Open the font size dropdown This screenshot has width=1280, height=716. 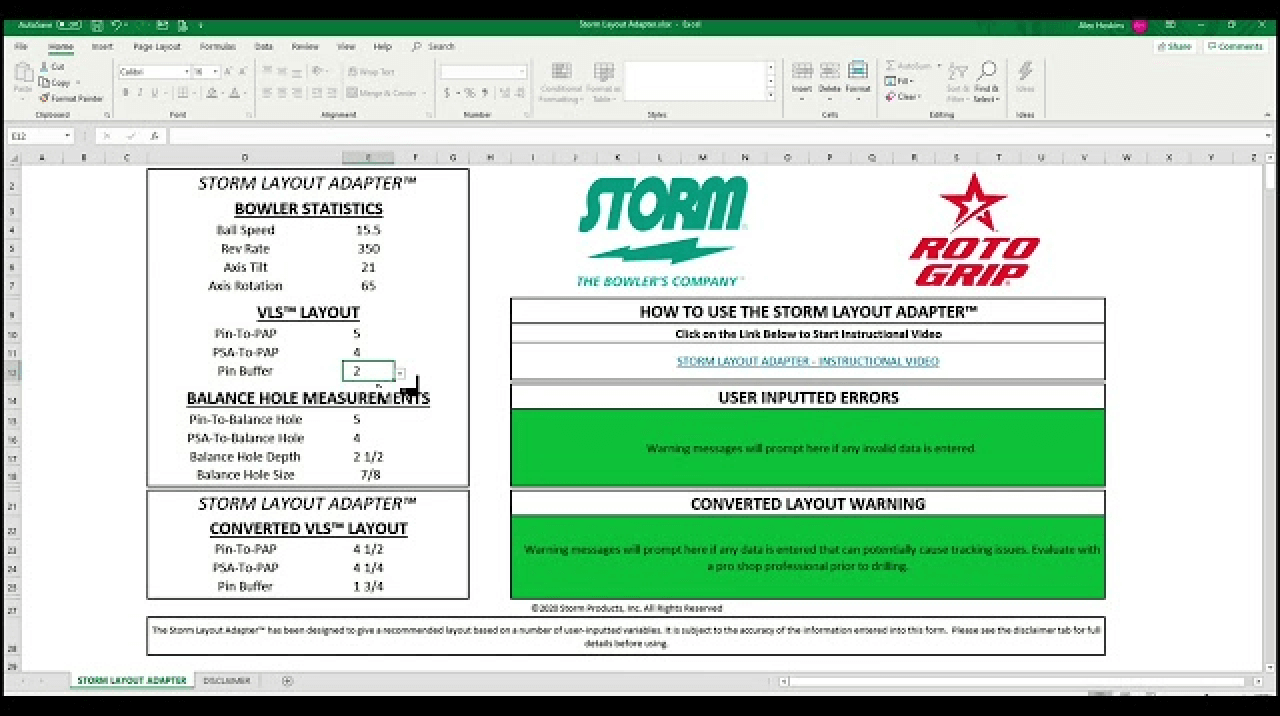pos(216,72)
